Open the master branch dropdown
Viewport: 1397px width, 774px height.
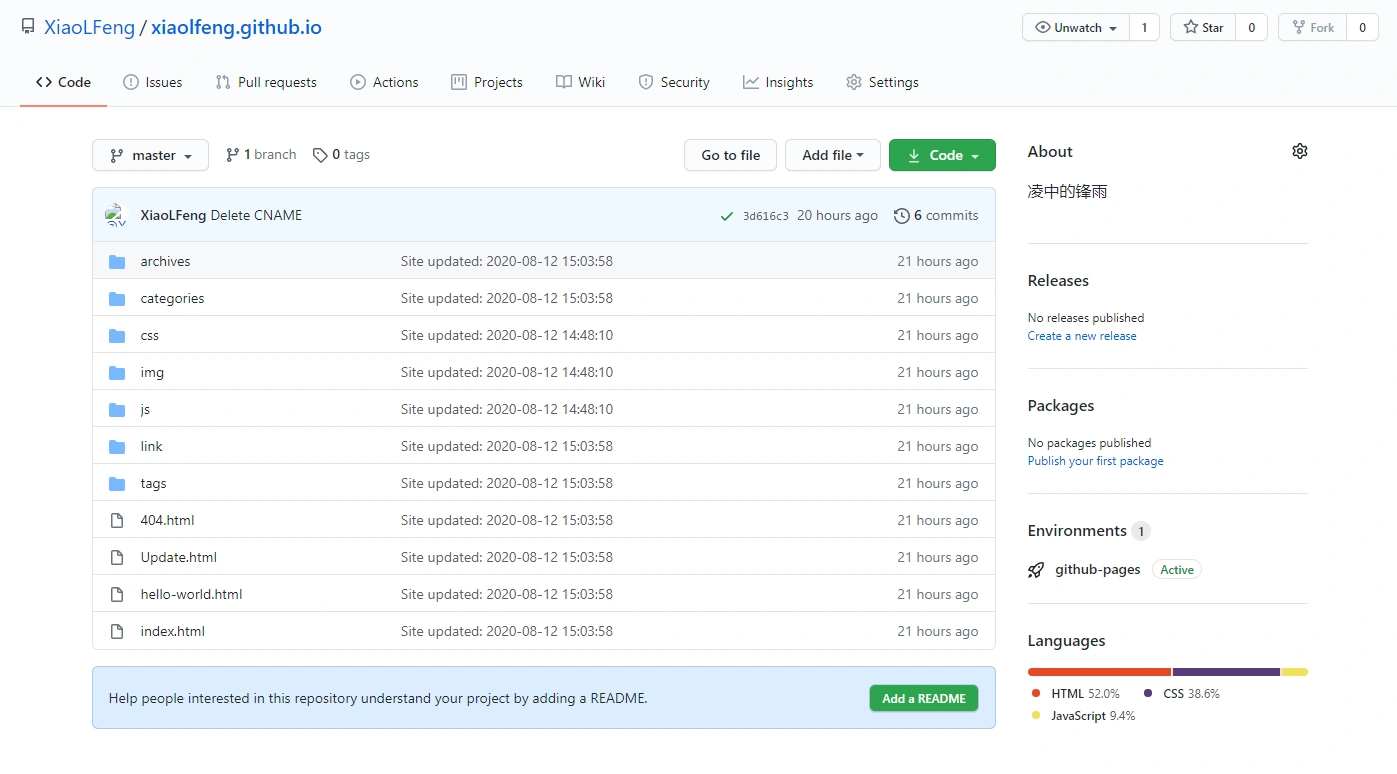[150, 155]
